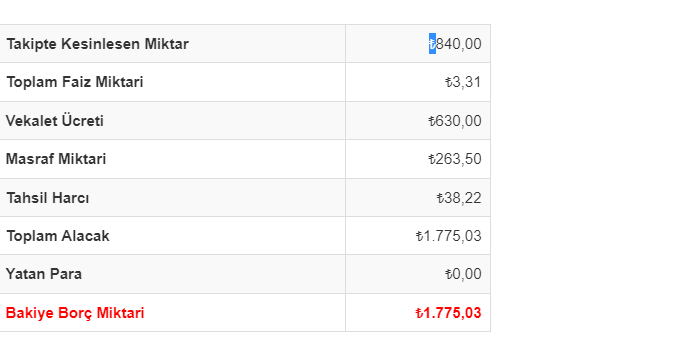Select the ₺0,00 deposited amount

(463, 274)
